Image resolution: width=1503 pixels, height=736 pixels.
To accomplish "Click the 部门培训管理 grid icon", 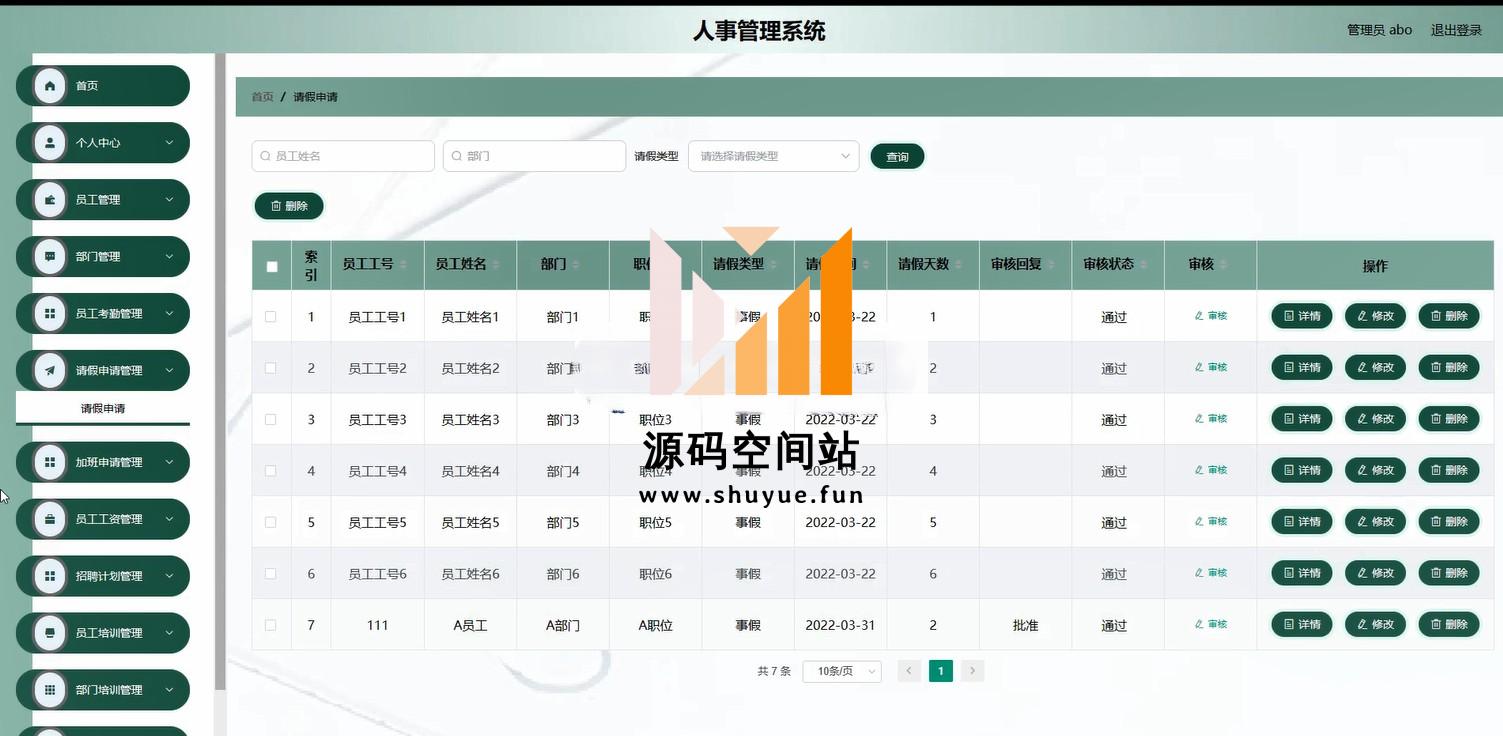I will (x=49, y=690).
